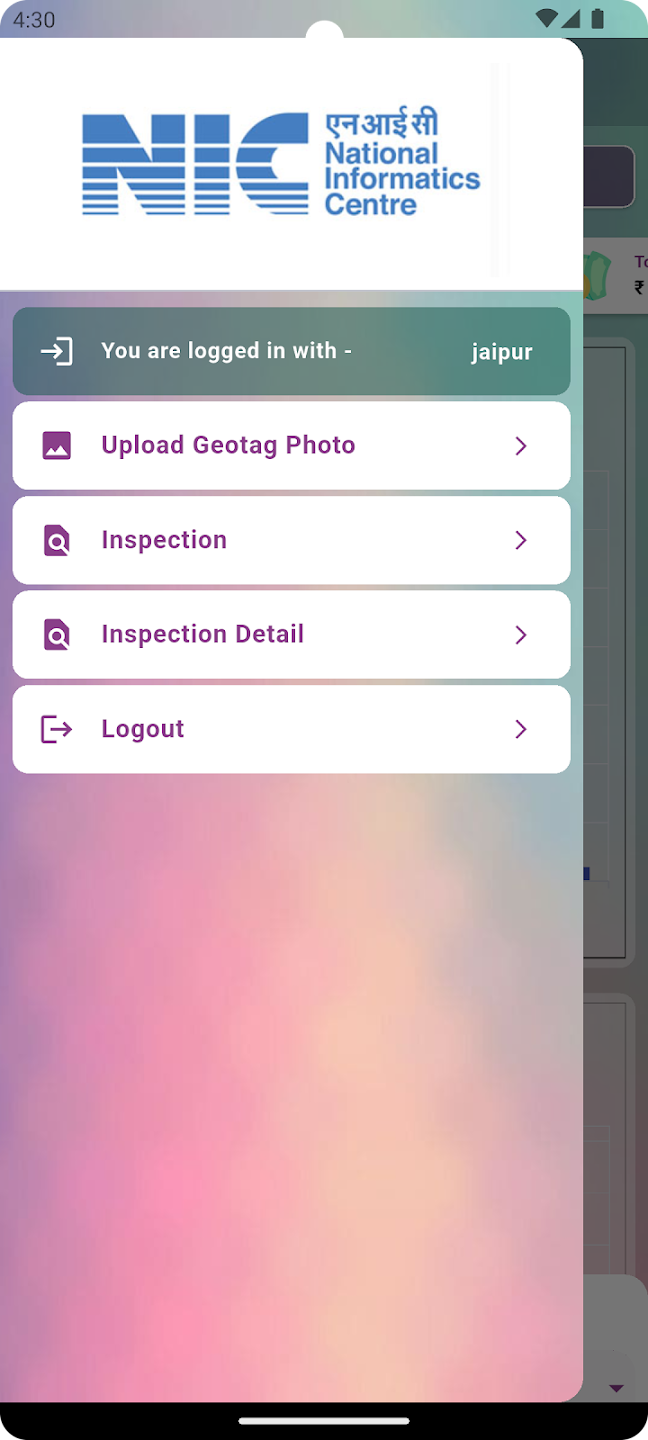Click the chevron on the Inspection row
Image resolution: width=648 pixels, height=1440 pixels.
click(x=521, y=541)
